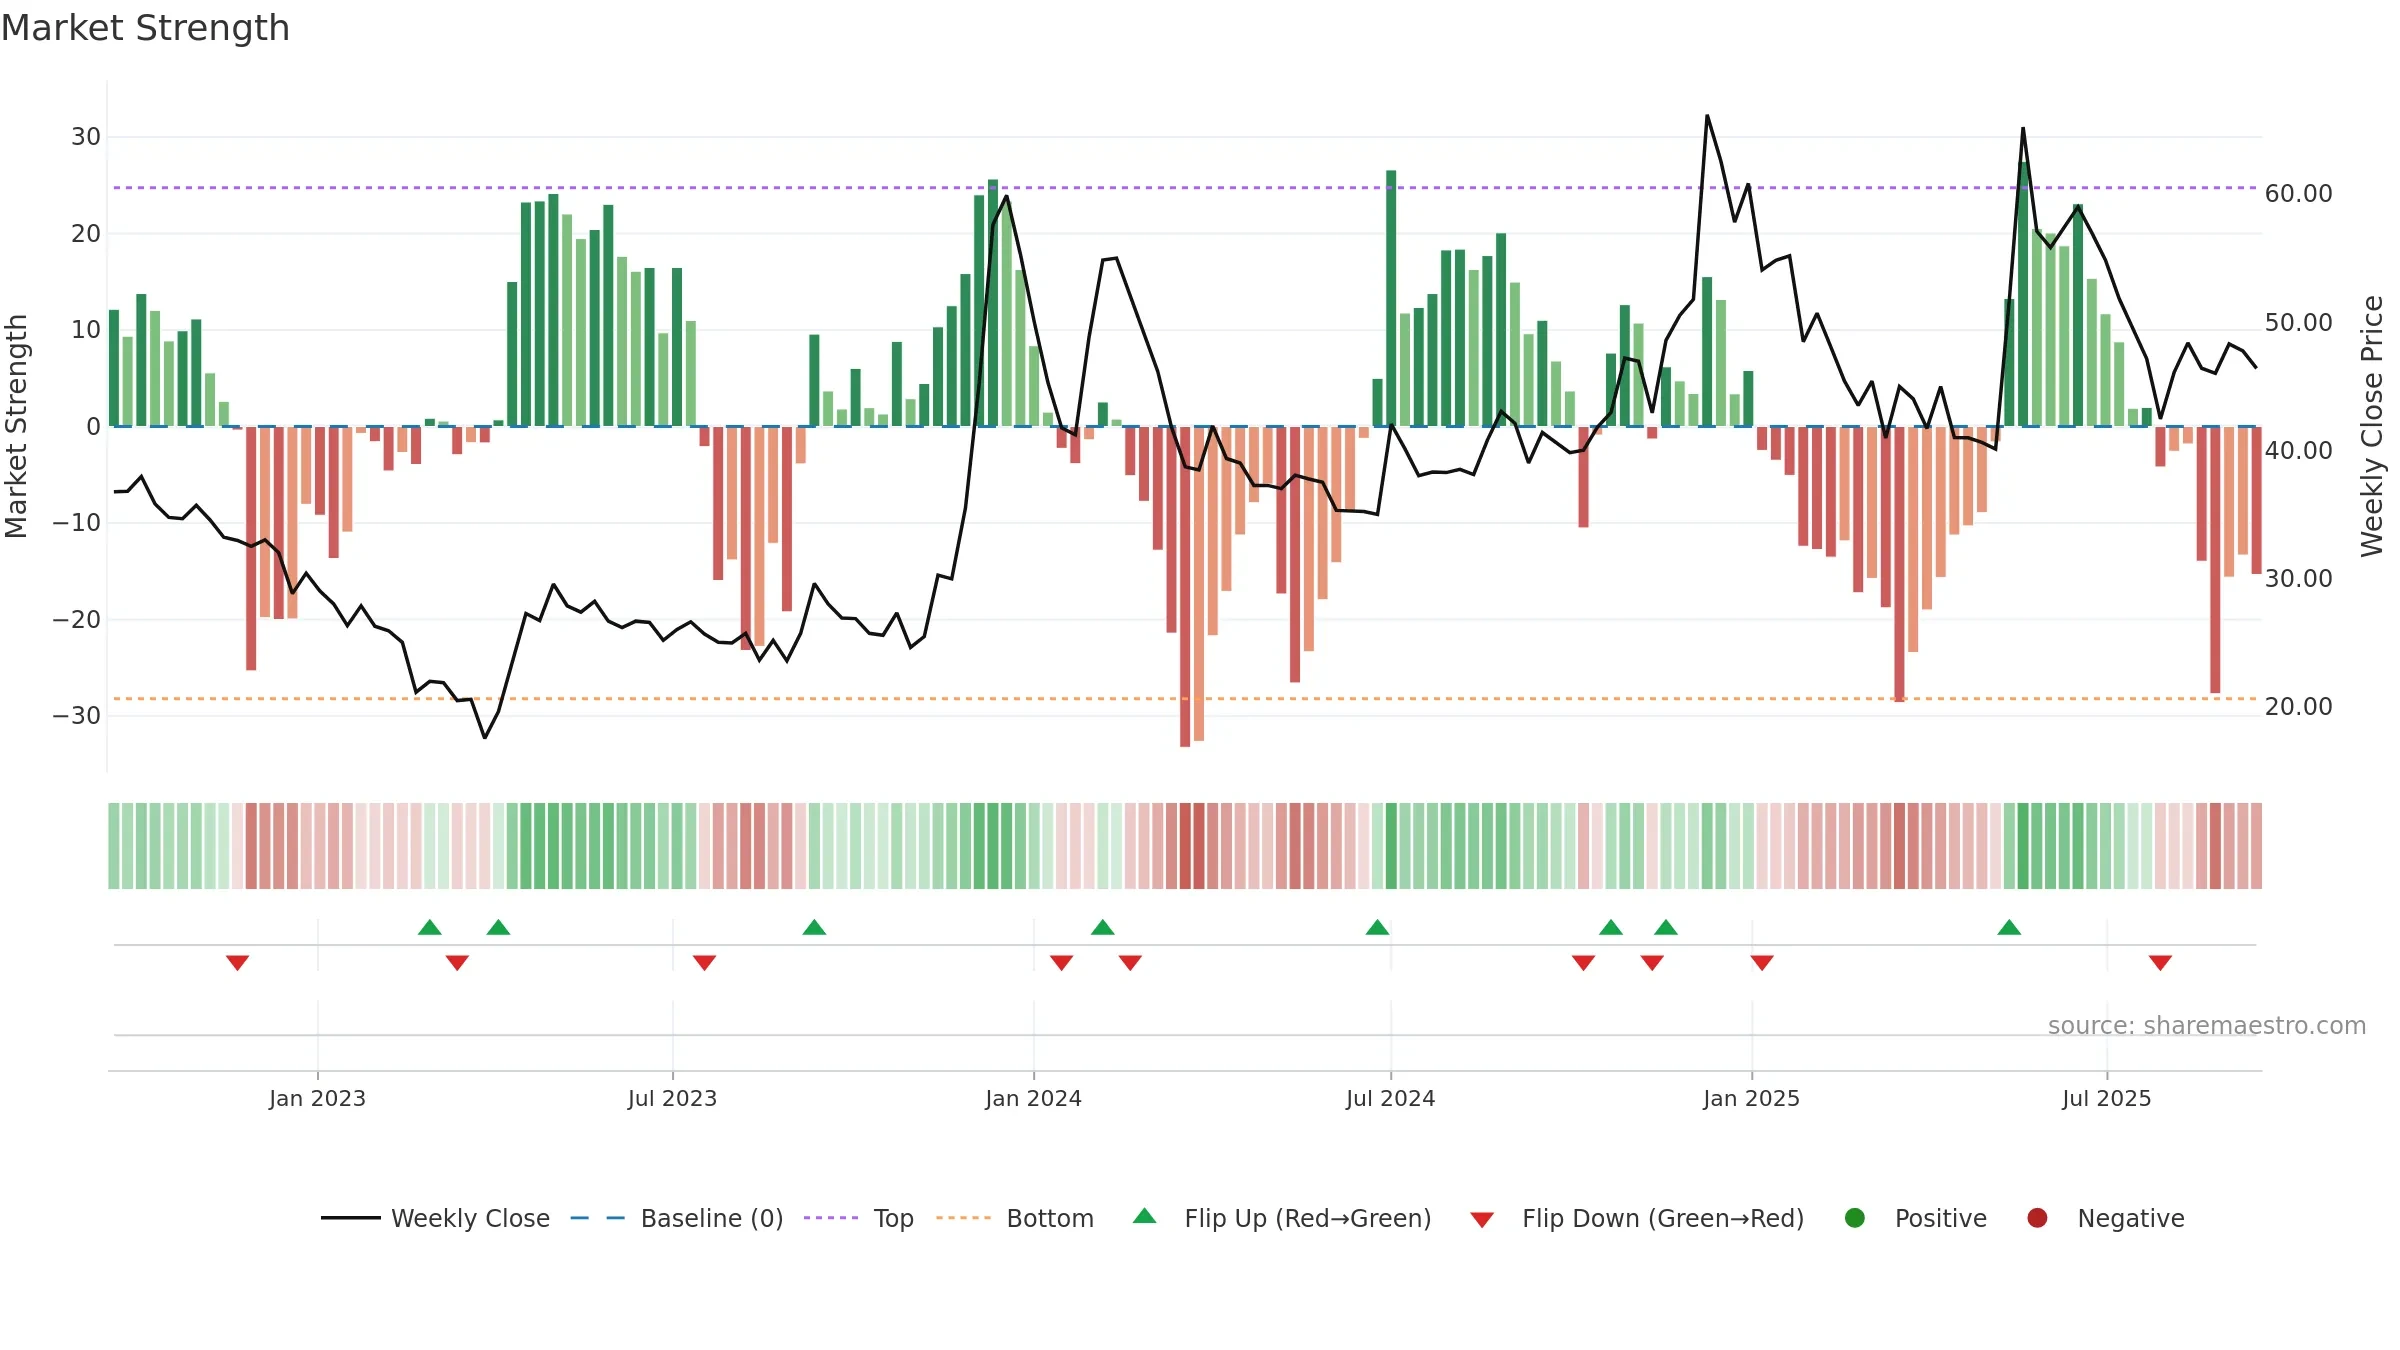
Task: Click the green Positive circle icon
Action: [1855, 1218]
